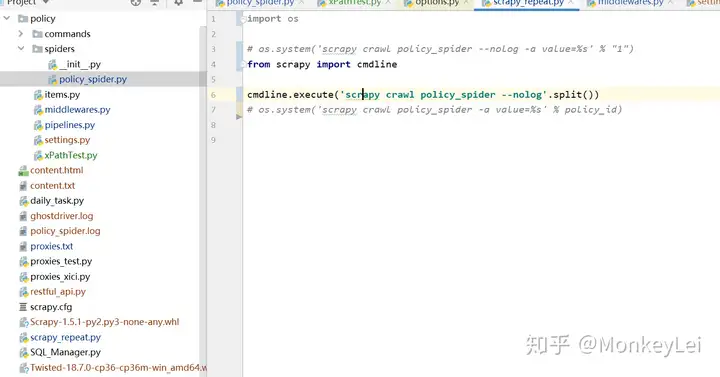Select the commands folder
Screen dimensions: 720x377
pos(62,34)
